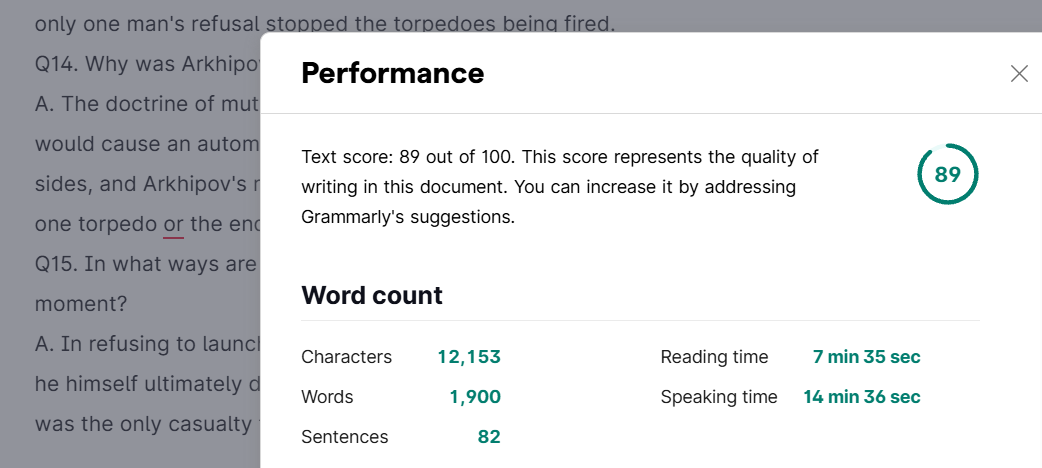Viewport: 1042px width, 468px height.
Task: Click the Characters label
Action: pos(347,357)
